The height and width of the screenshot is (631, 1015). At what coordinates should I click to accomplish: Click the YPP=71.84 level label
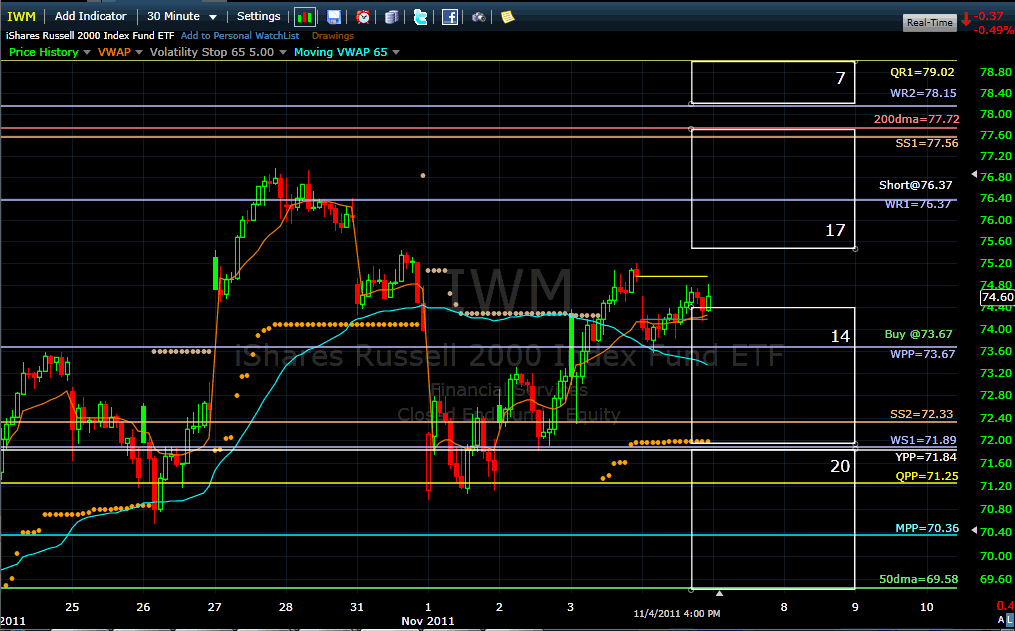pos(926,457)
